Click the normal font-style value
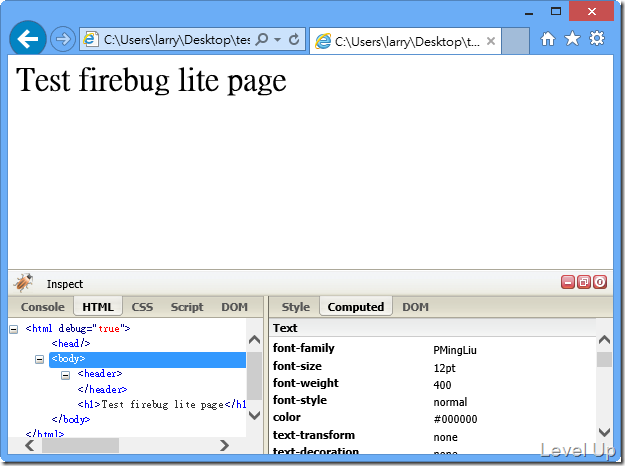 coord(450,402)
